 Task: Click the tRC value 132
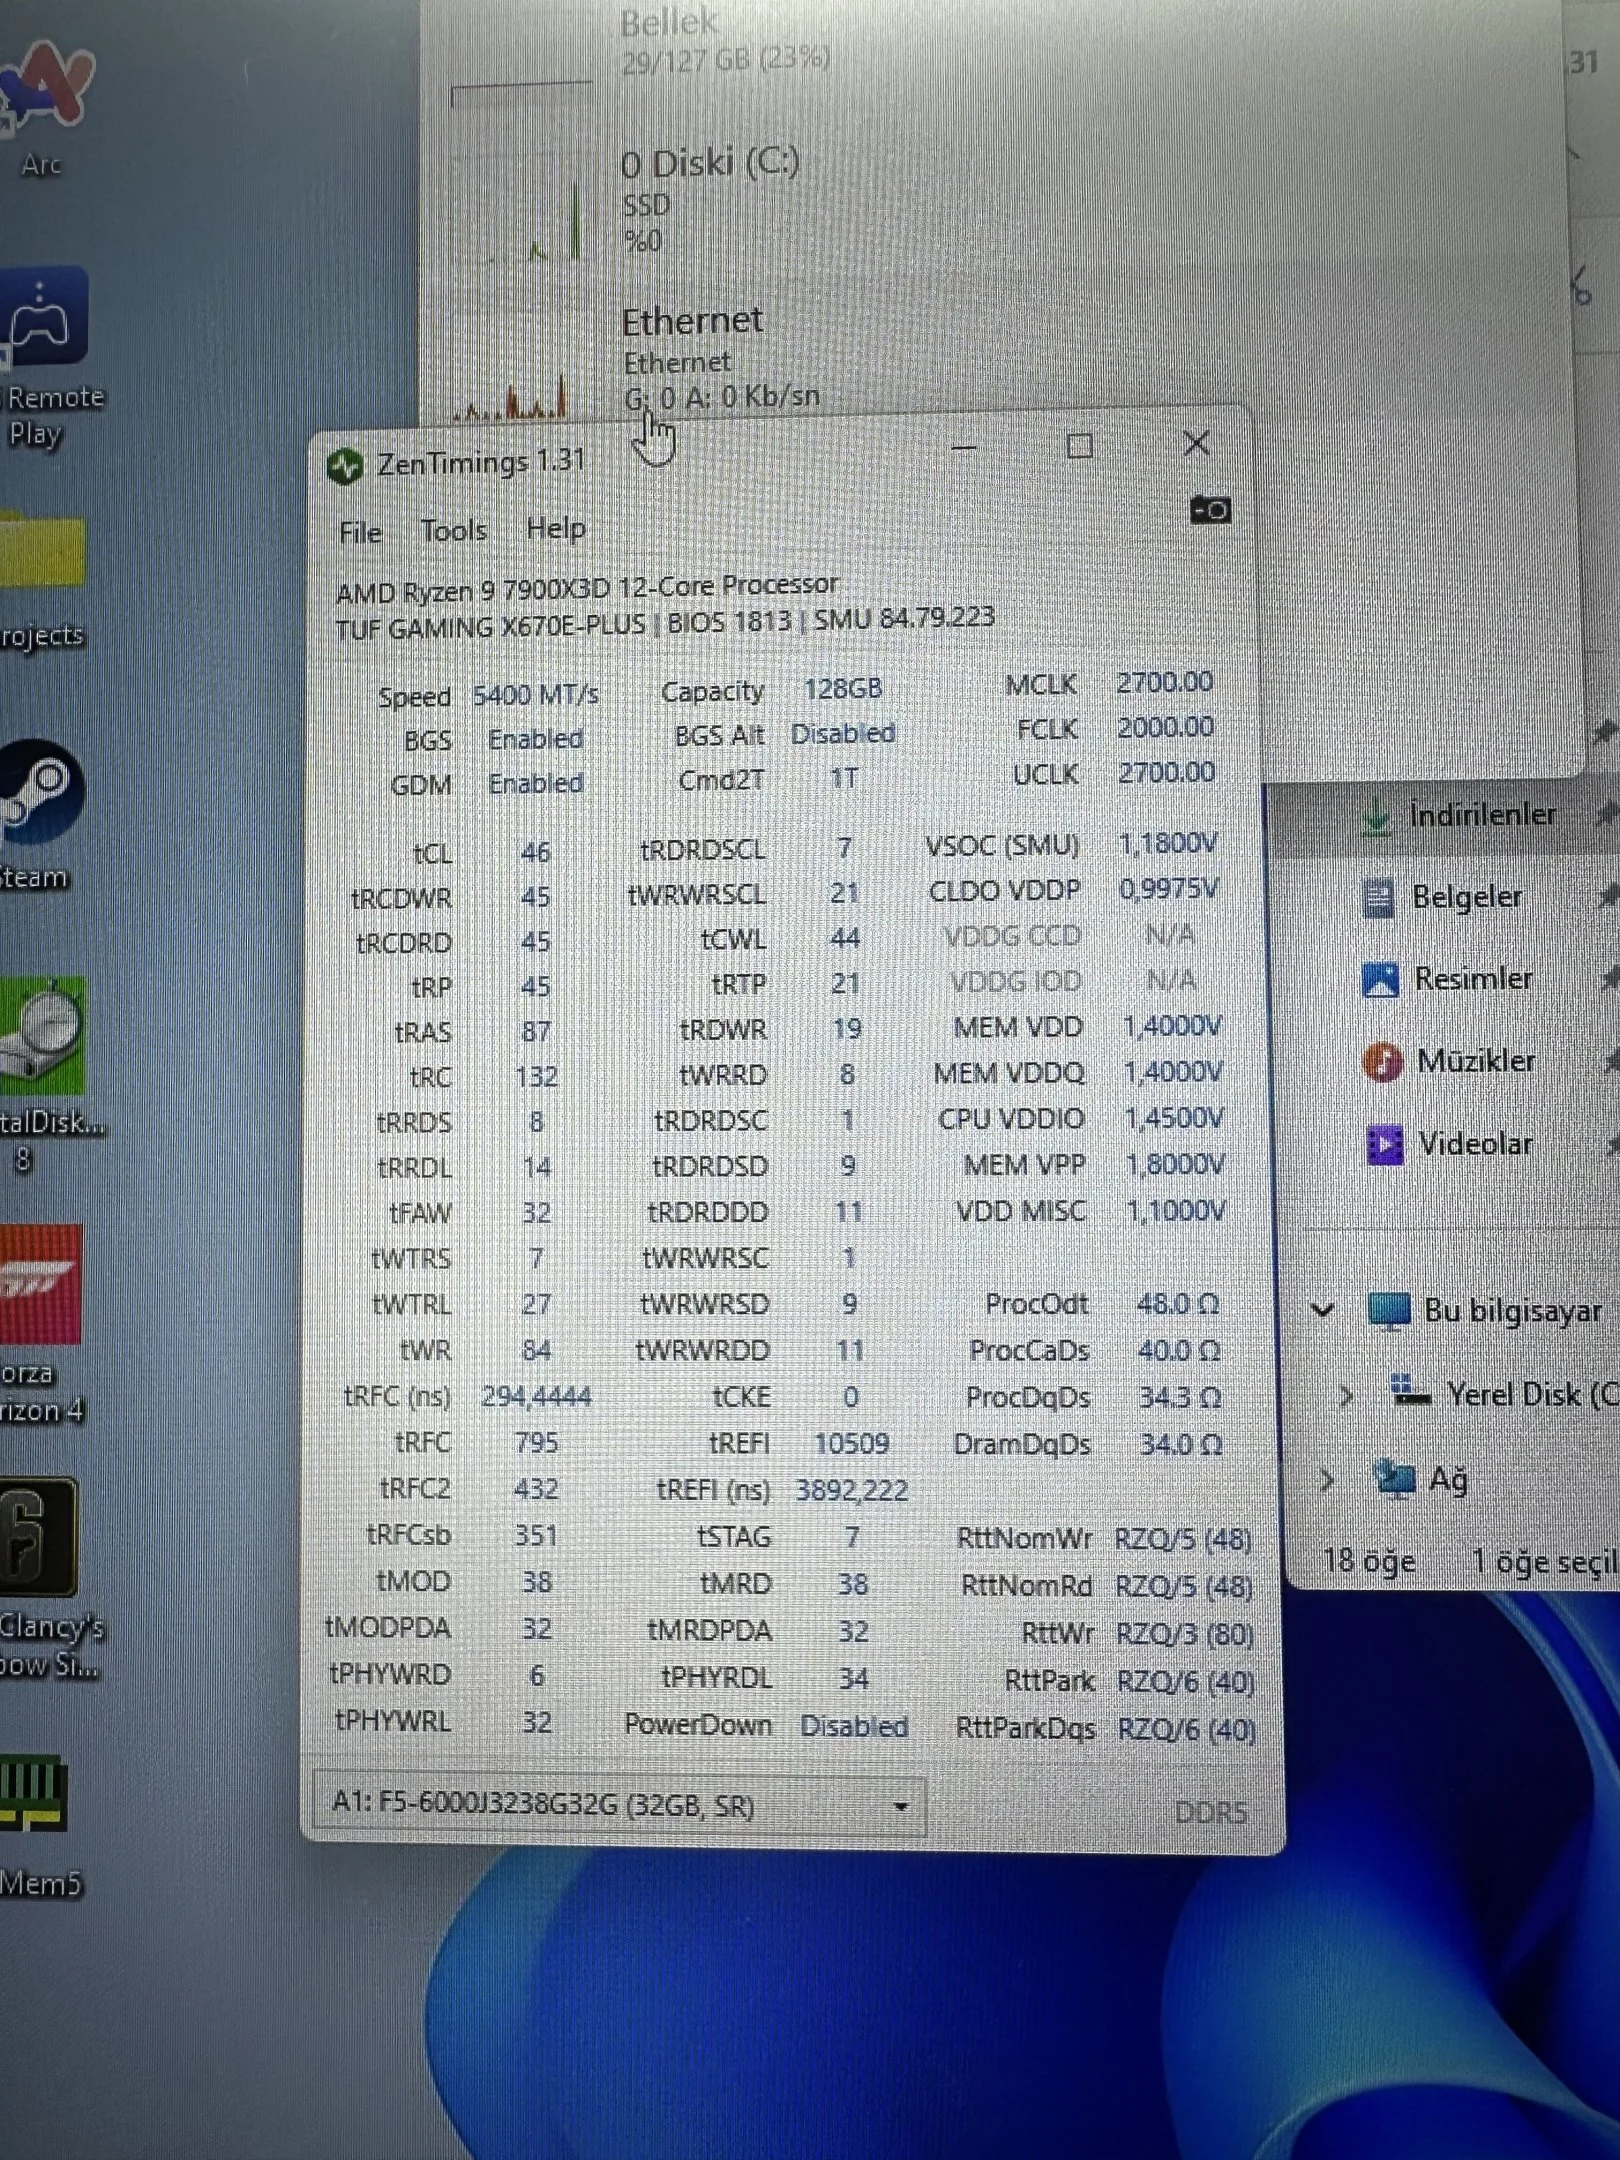[536, 1077]
